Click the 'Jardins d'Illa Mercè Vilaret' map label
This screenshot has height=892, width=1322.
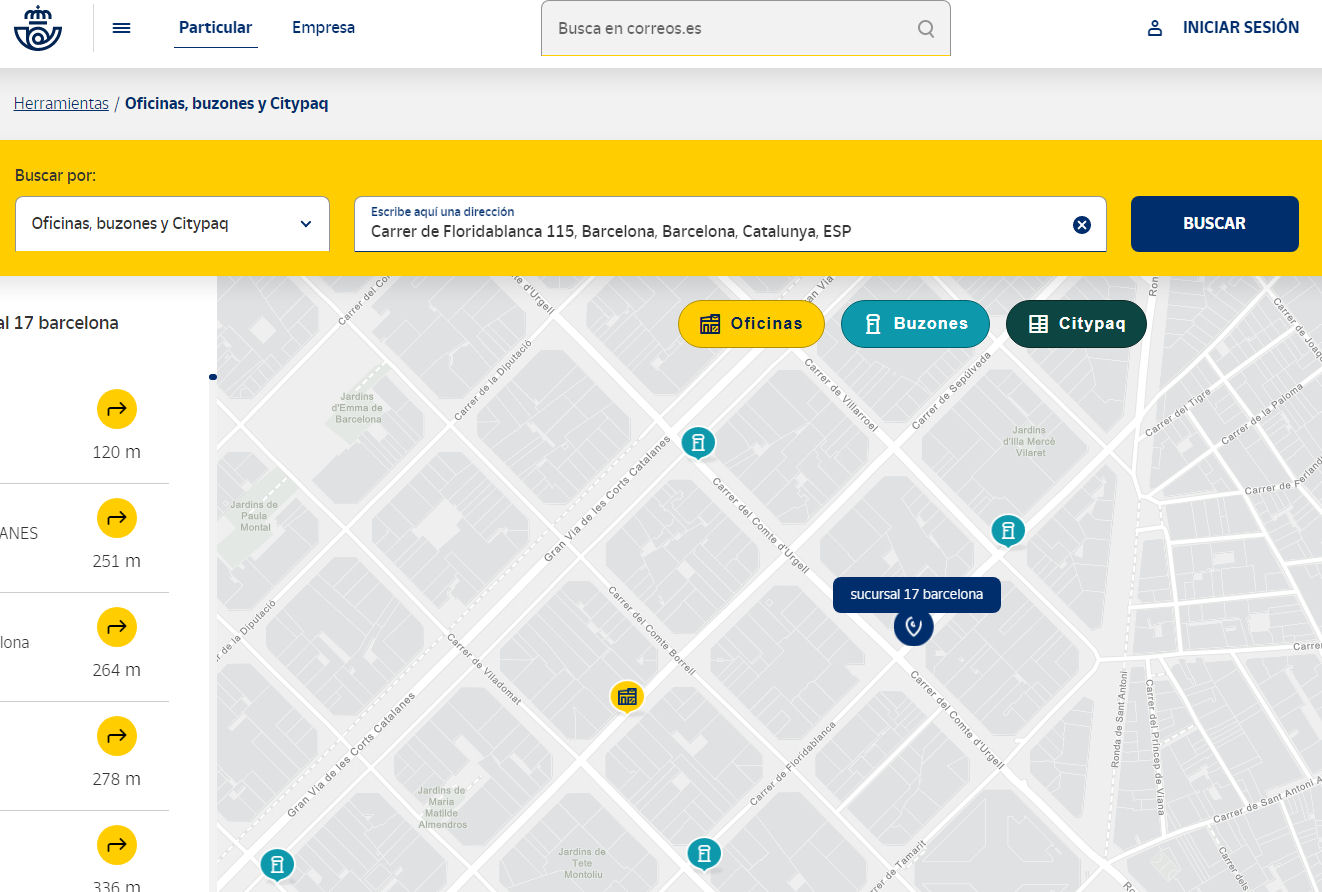click(x=1030, y=441)
